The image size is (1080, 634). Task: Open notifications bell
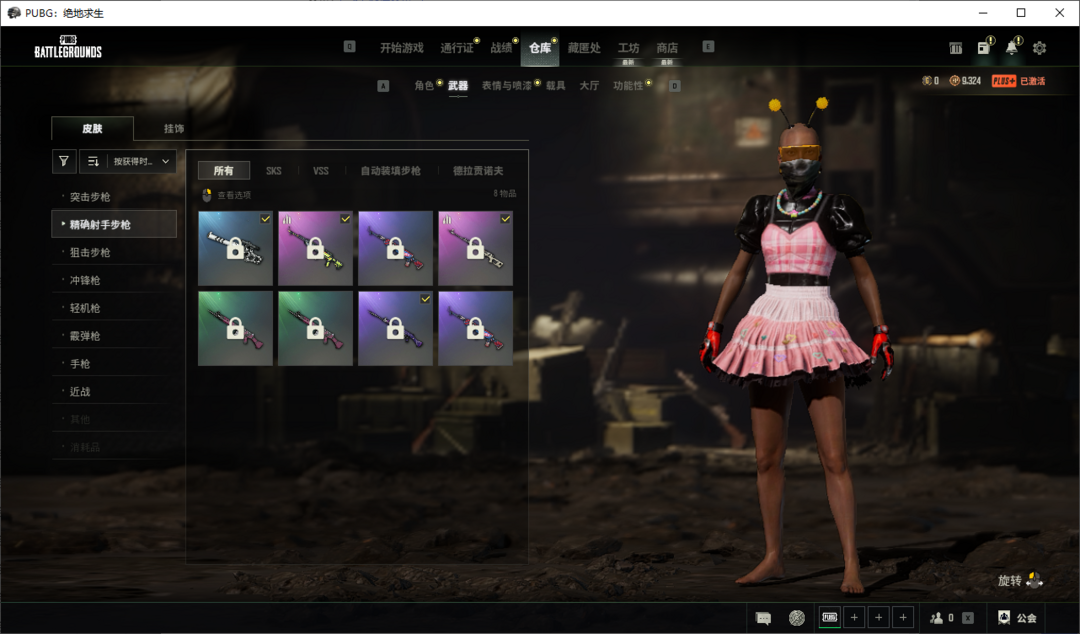(x=1011, y=47)
